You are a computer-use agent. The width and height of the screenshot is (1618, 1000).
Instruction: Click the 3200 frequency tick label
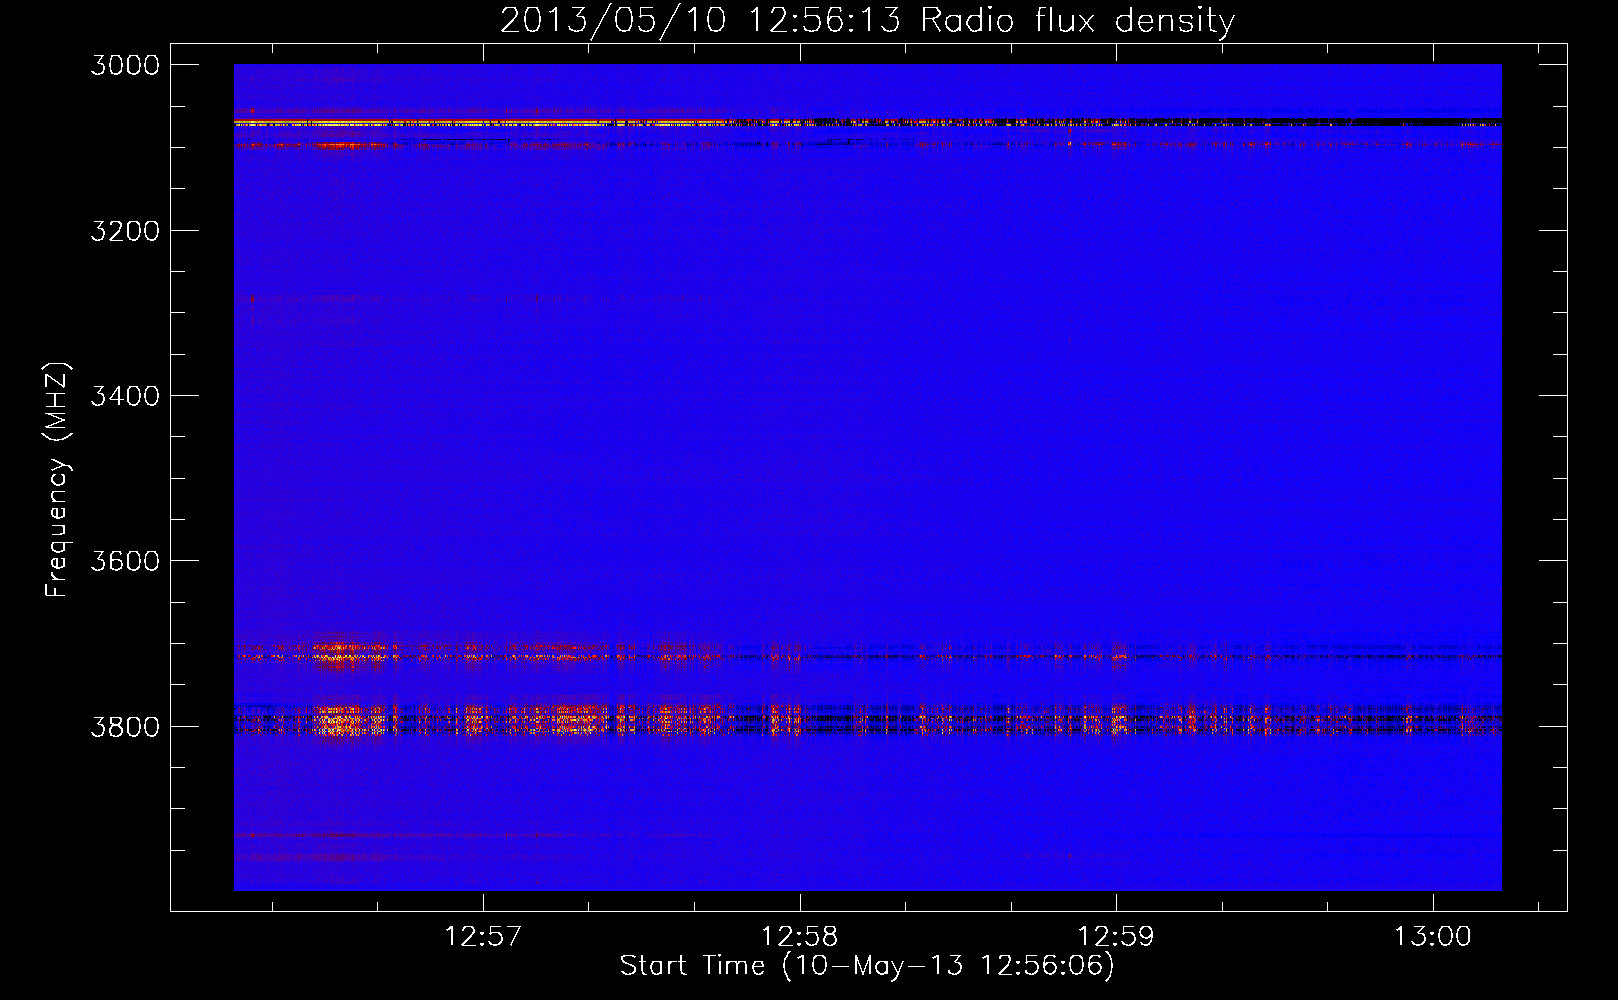[x=125, y=231]
